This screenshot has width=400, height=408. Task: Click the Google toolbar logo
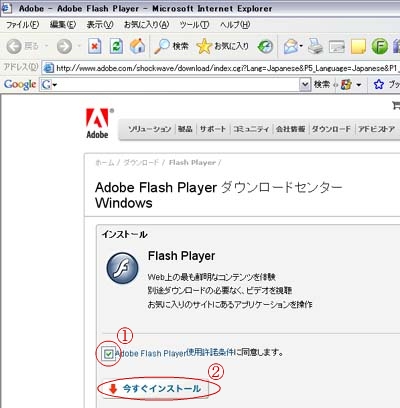click(x=20, y=84)
